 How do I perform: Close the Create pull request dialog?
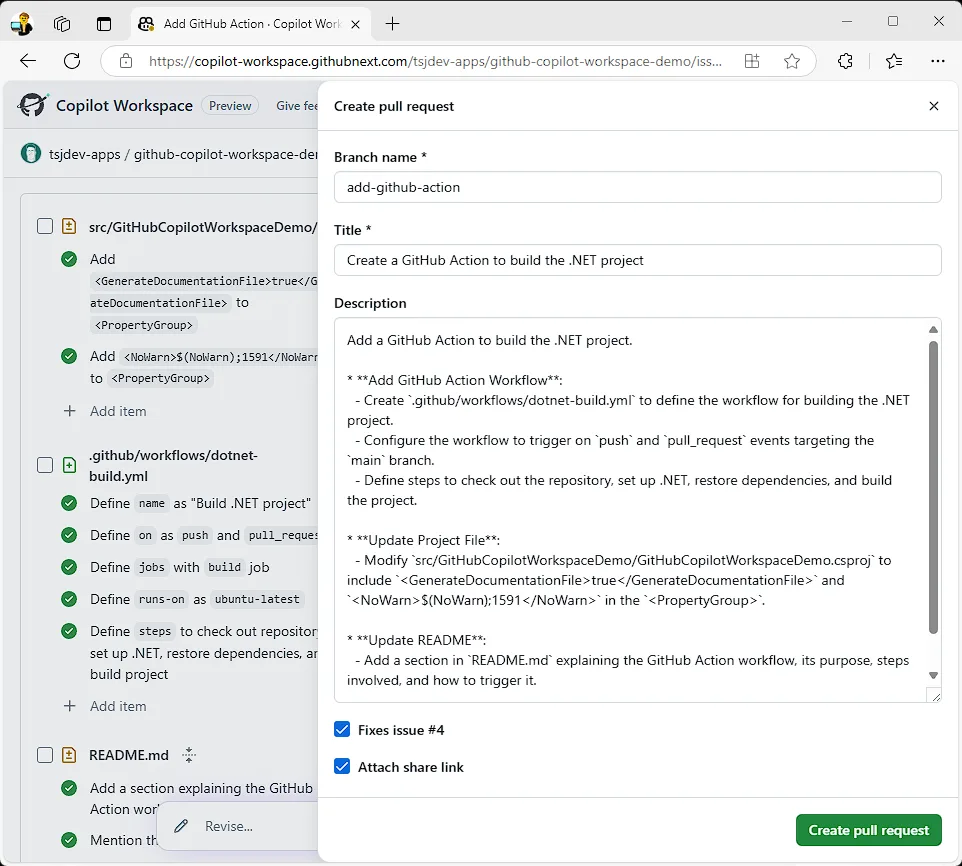coord(933,106)
